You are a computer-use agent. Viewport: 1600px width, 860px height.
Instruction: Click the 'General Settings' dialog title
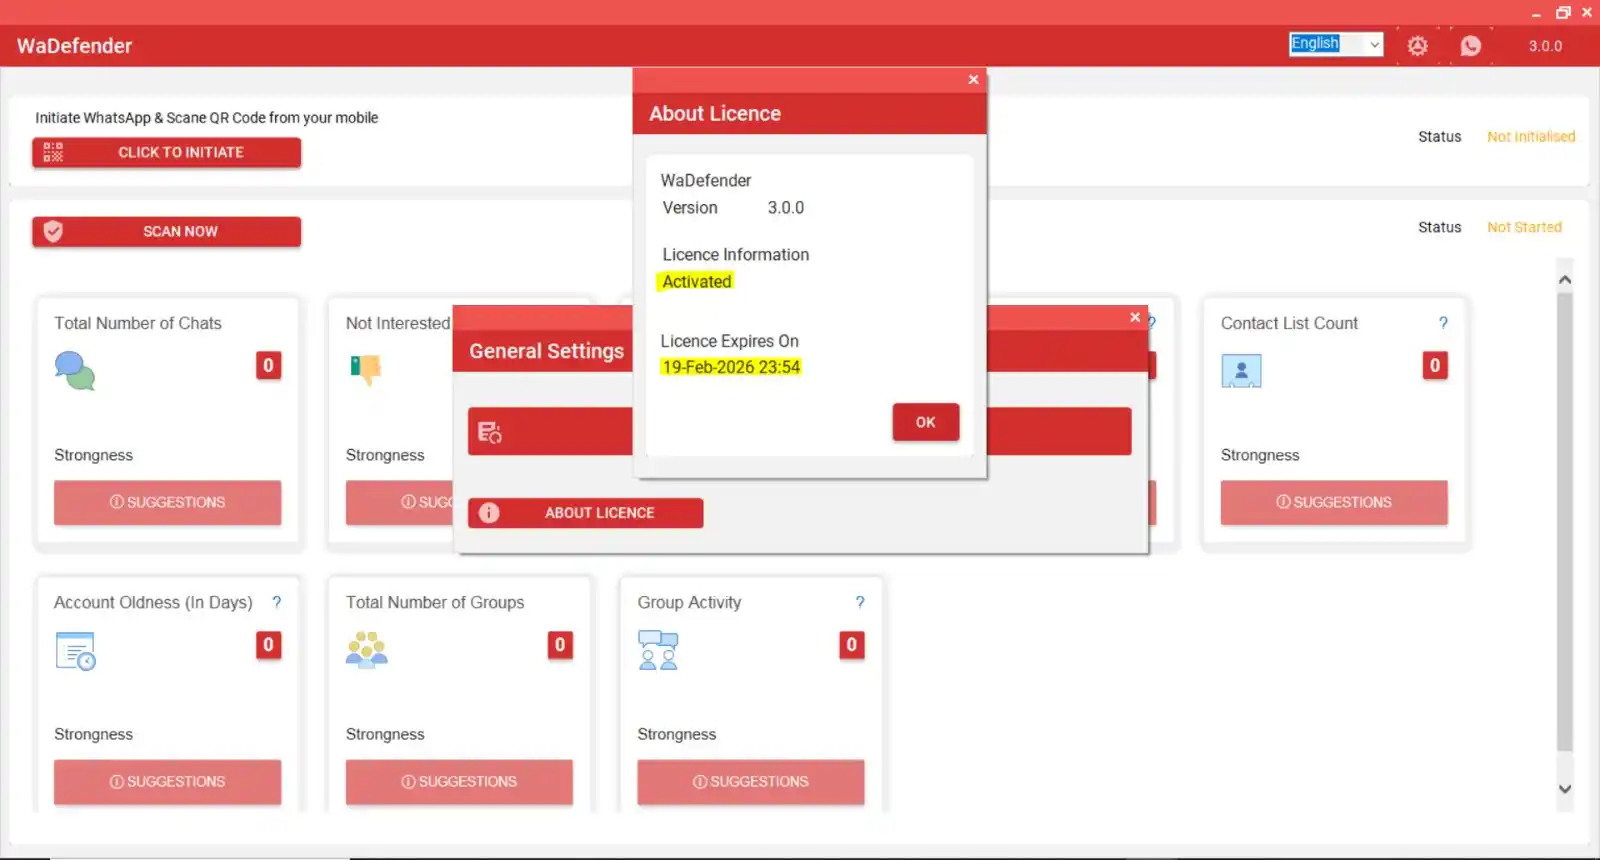[x=546, y=351]
